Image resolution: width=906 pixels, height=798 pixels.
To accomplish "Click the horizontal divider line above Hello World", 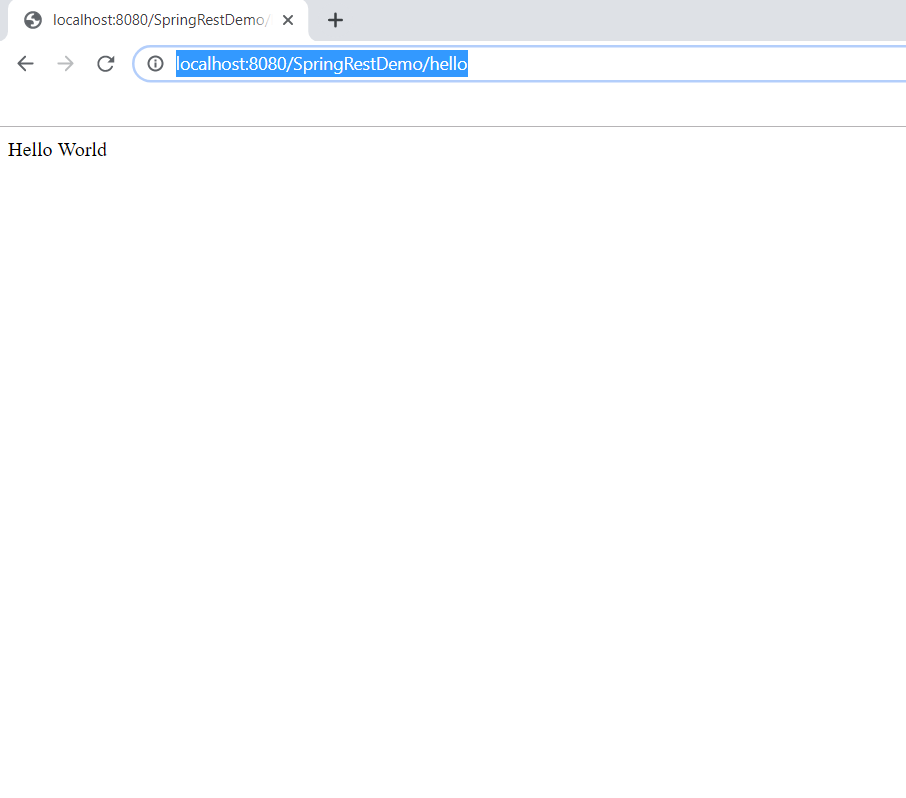I will click(450, 127).
